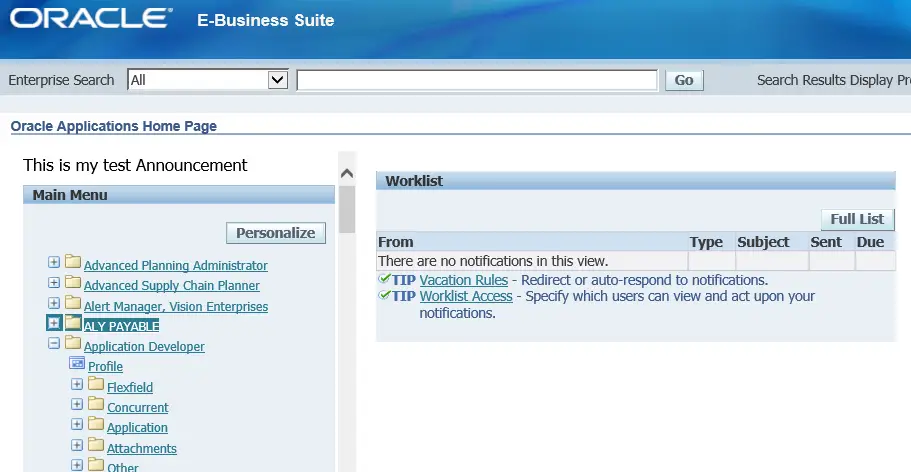
Task: Expand the Attachments submenu
Action: pos(77,445)
